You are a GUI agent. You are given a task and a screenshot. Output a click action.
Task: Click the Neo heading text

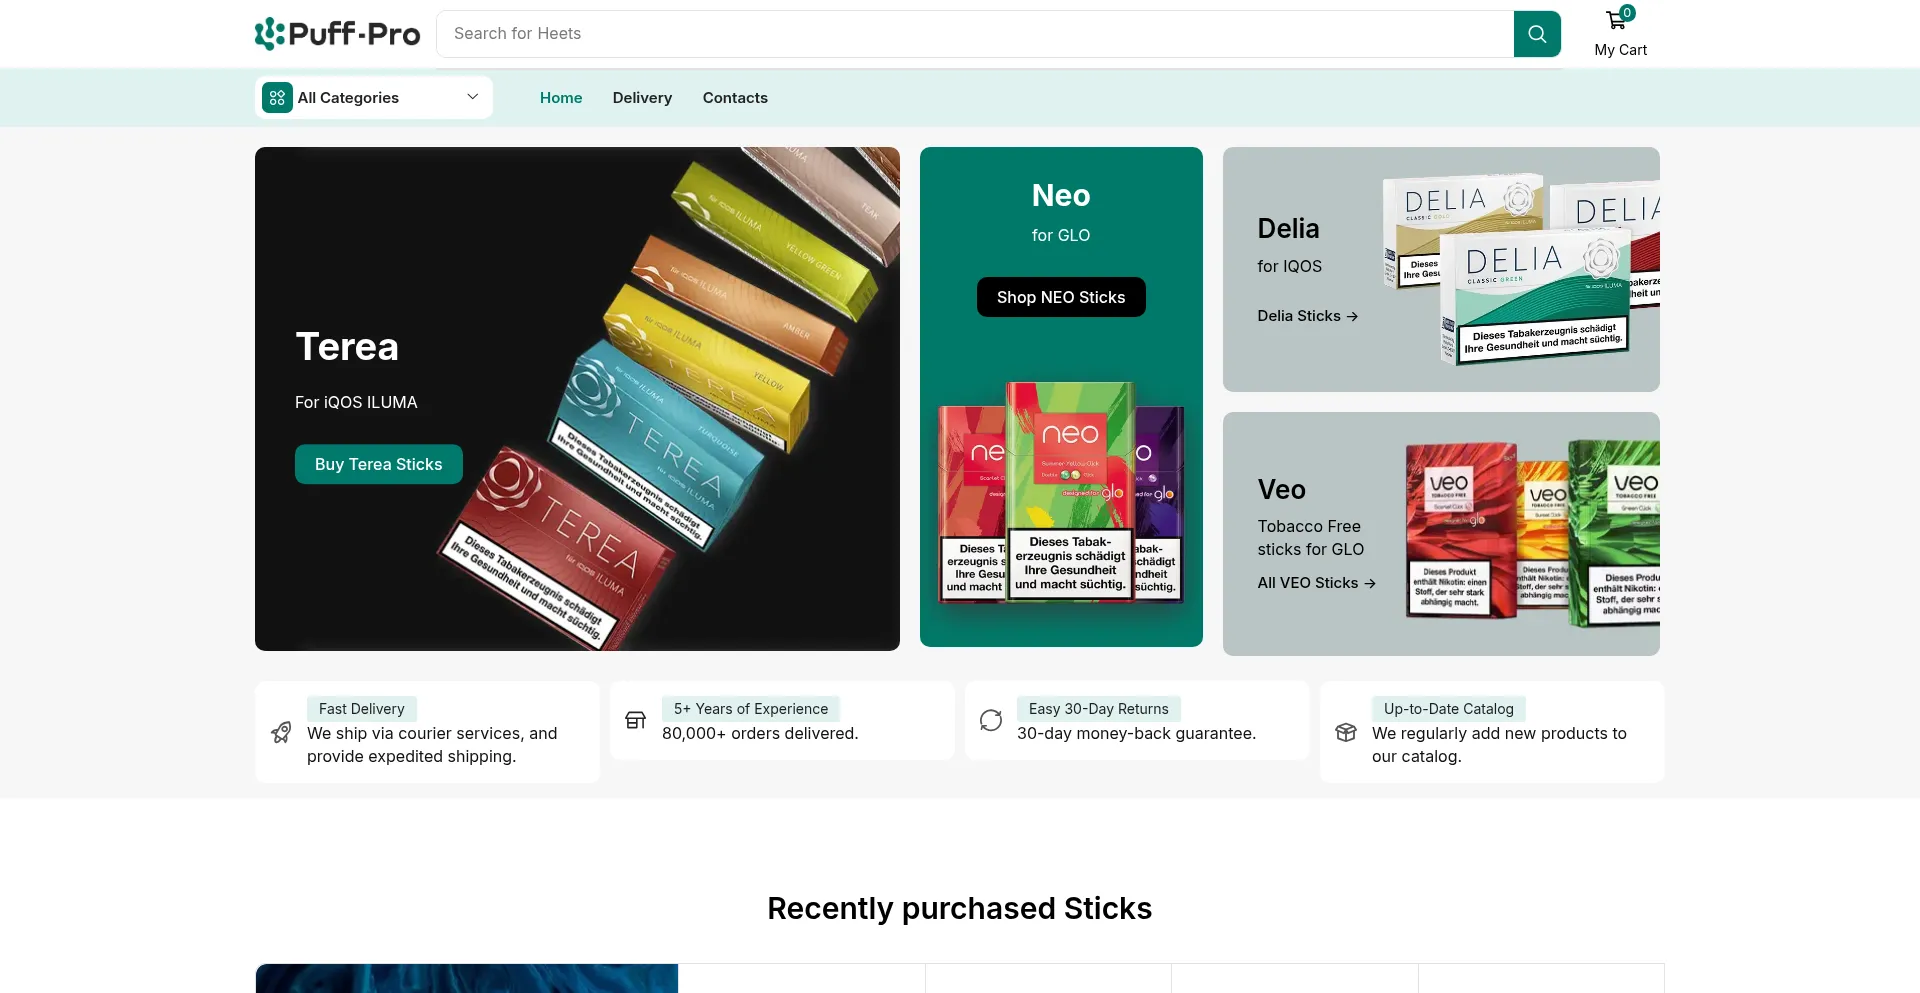(x=1061, y=195)
